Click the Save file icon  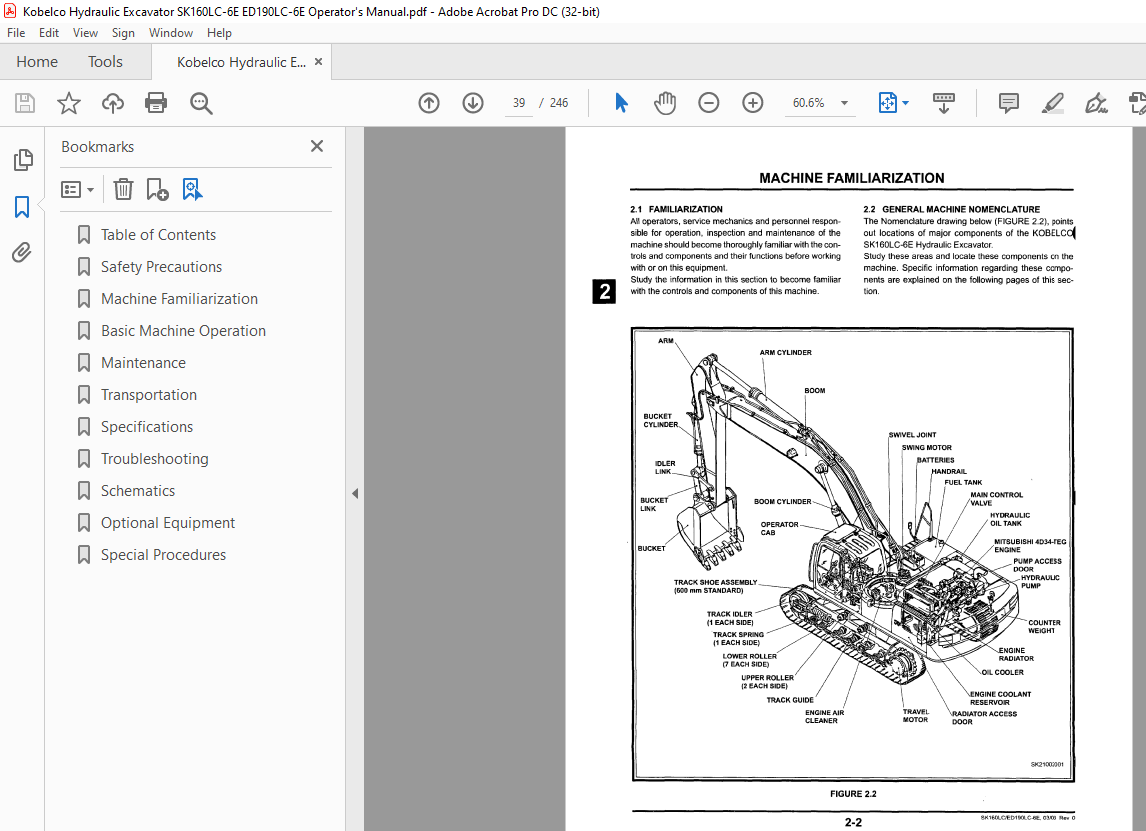click(x=25, y=103)
